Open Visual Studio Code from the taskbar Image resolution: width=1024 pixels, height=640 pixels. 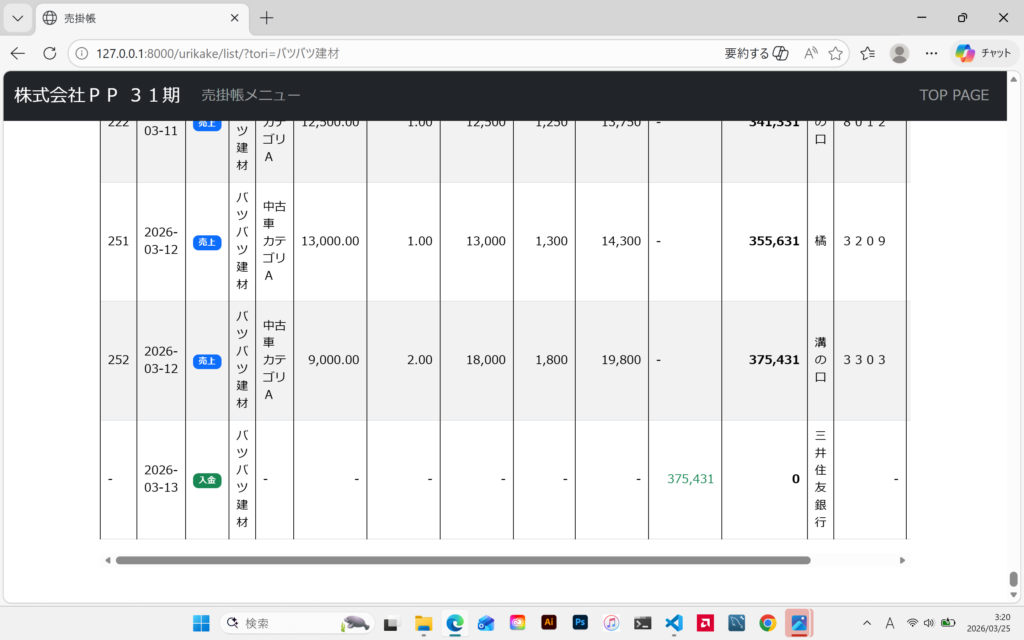click(674, 623)
